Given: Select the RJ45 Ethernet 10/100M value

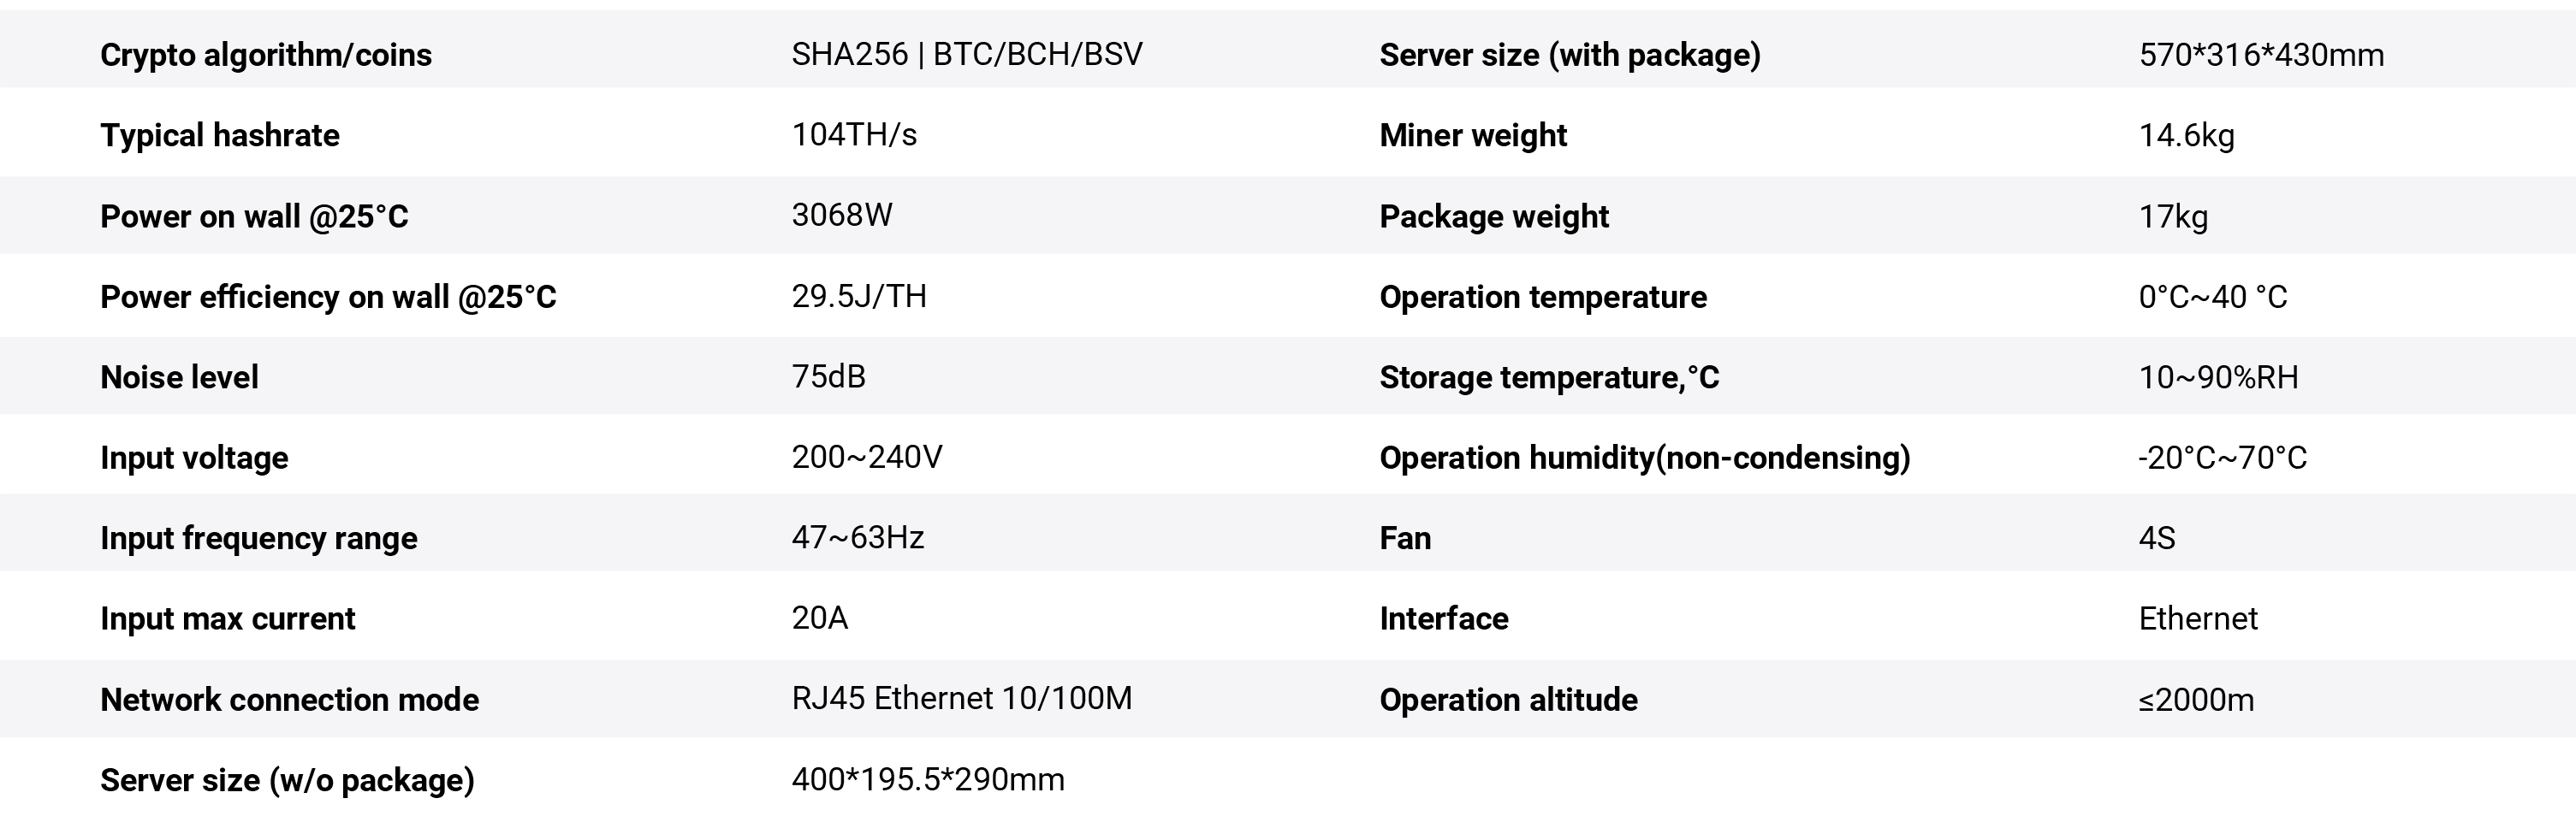Looking at the screenshot, I should click(x=961, y=698).
